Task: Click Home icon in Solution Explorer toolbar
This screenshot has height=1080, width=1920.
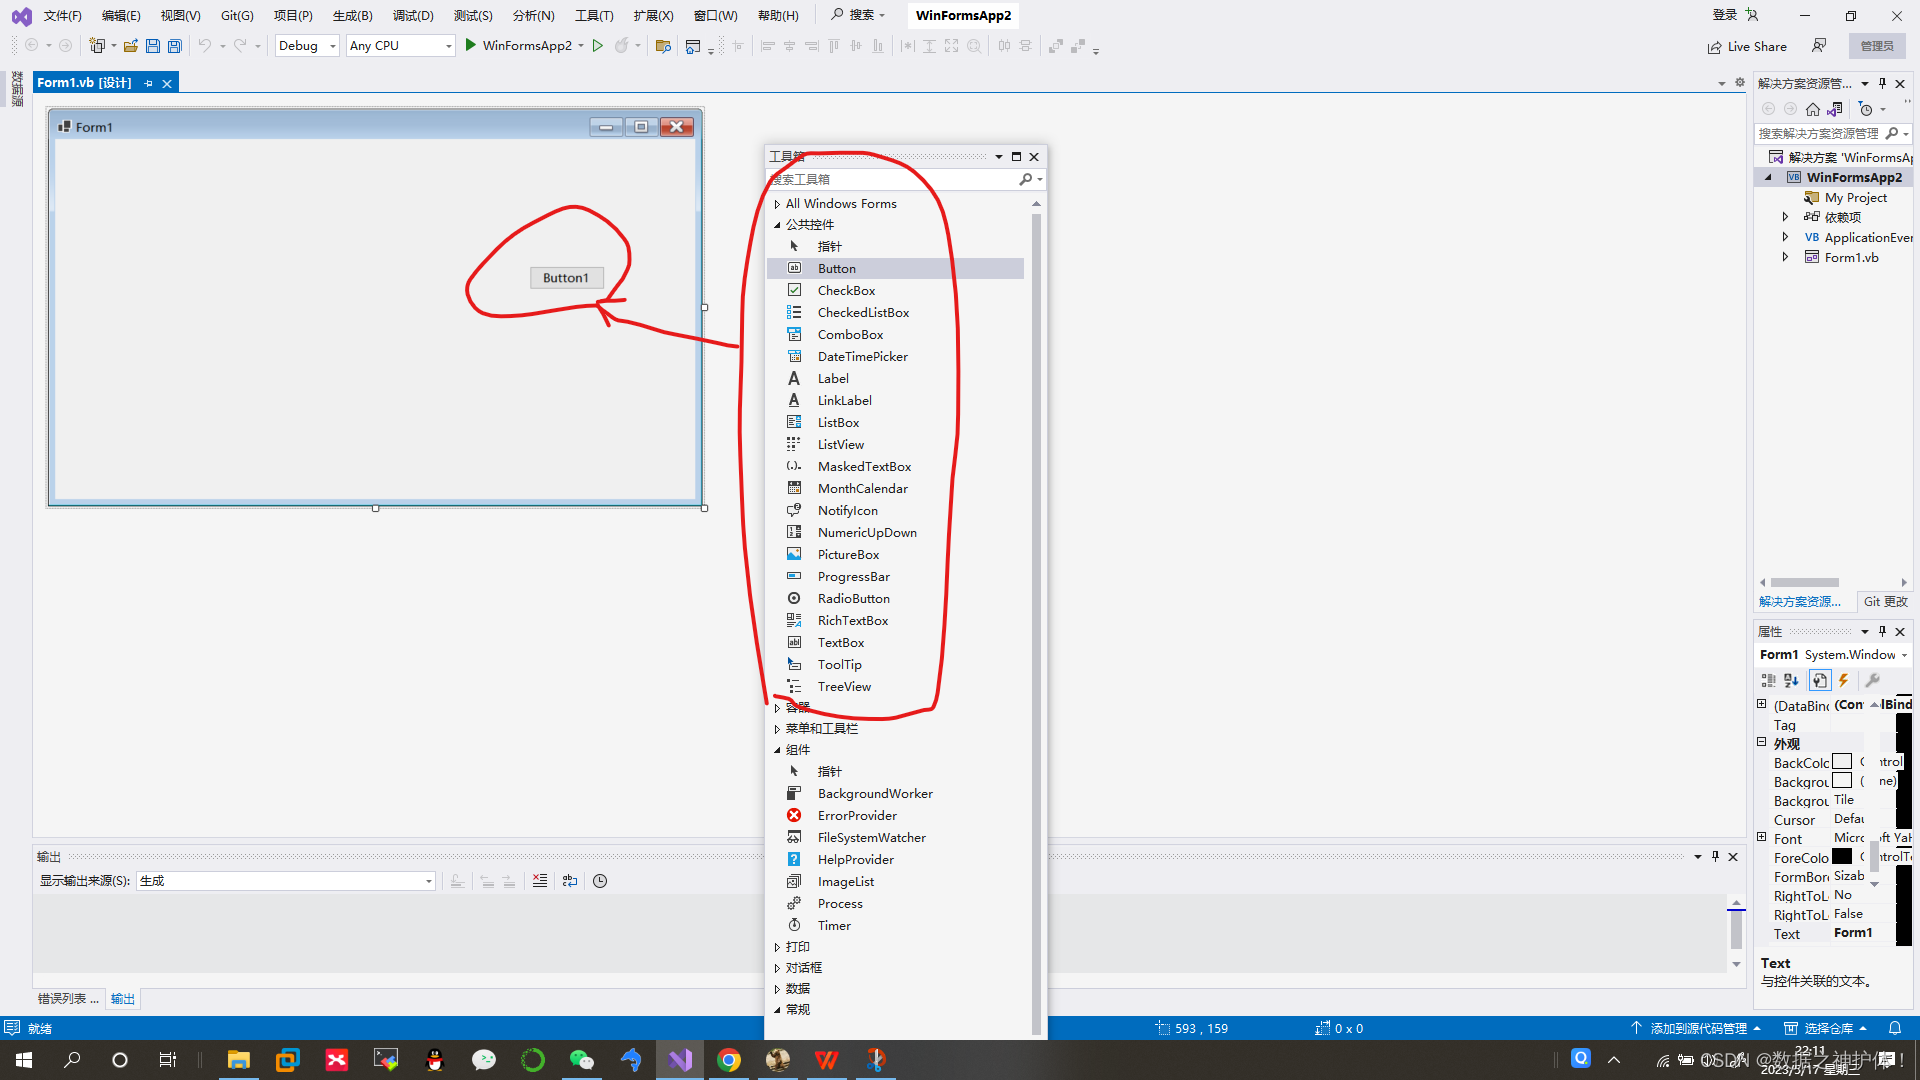Action: click(1813, 109)
